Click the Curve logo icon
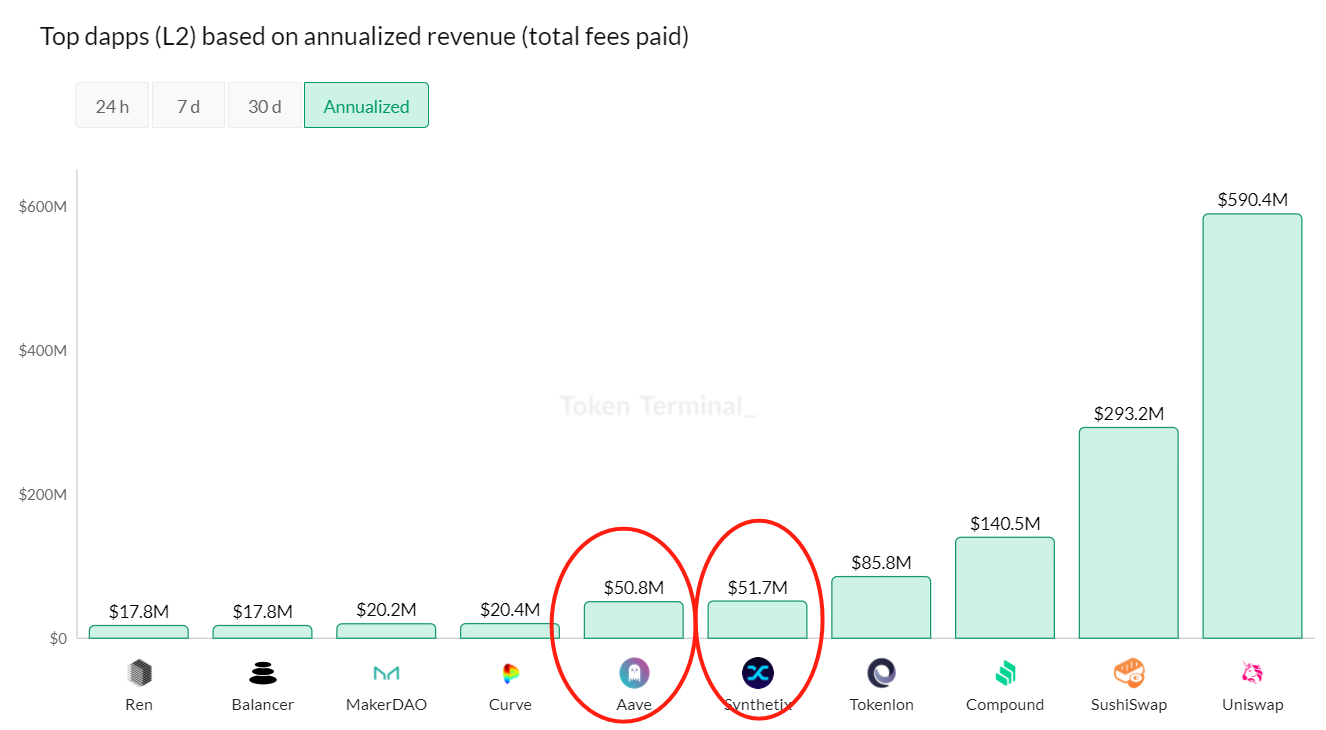Screen dimensions: 1326x730 pyautogui.click(x=510, y=673)
